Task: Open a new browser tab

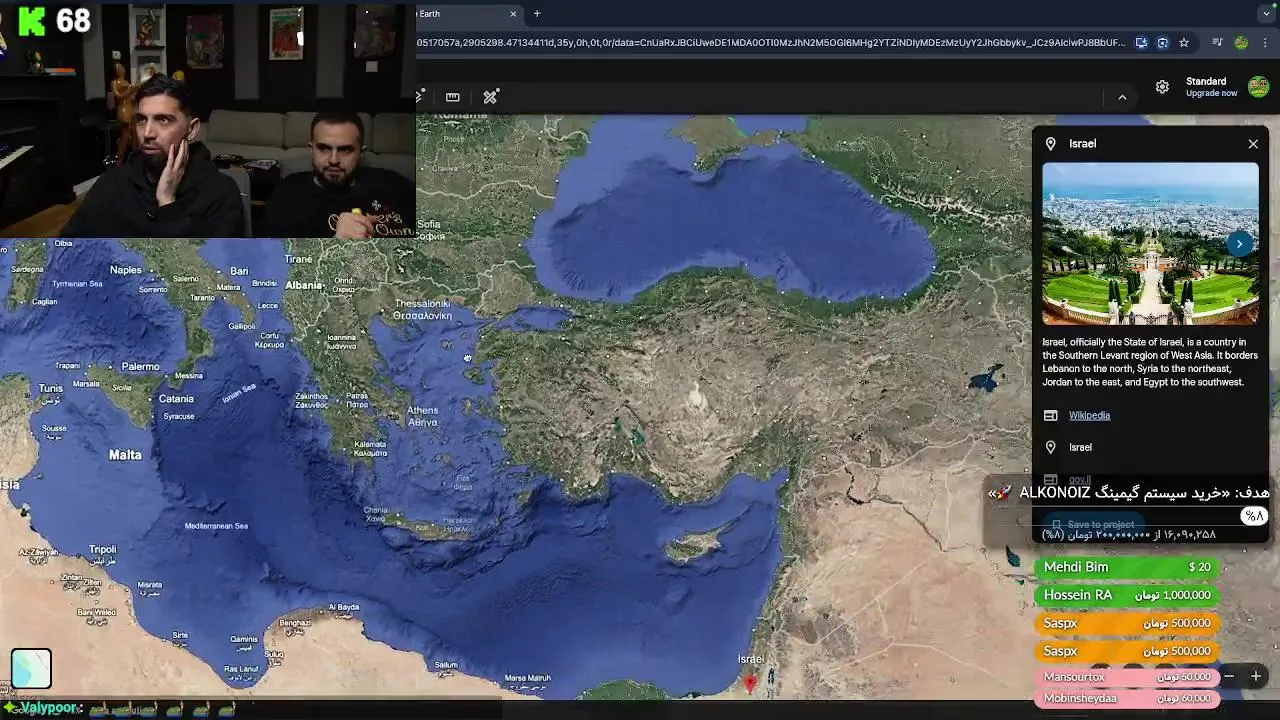Action: coord(537,14)
